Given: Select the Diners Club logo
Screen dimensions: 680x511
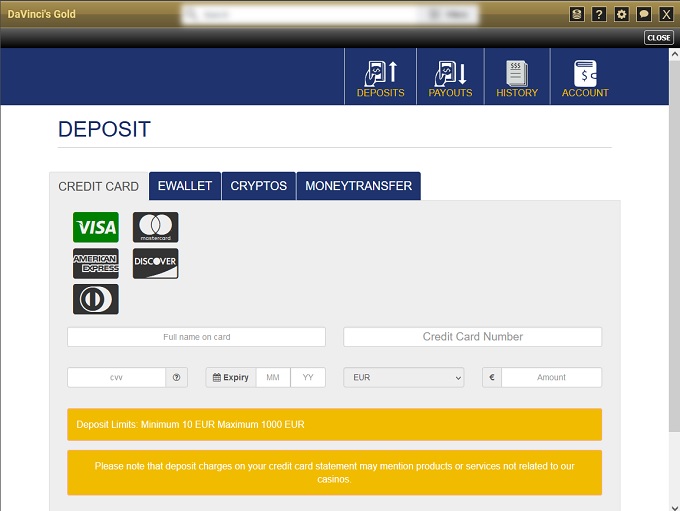Looking at the screenshot, I should 96,299.
